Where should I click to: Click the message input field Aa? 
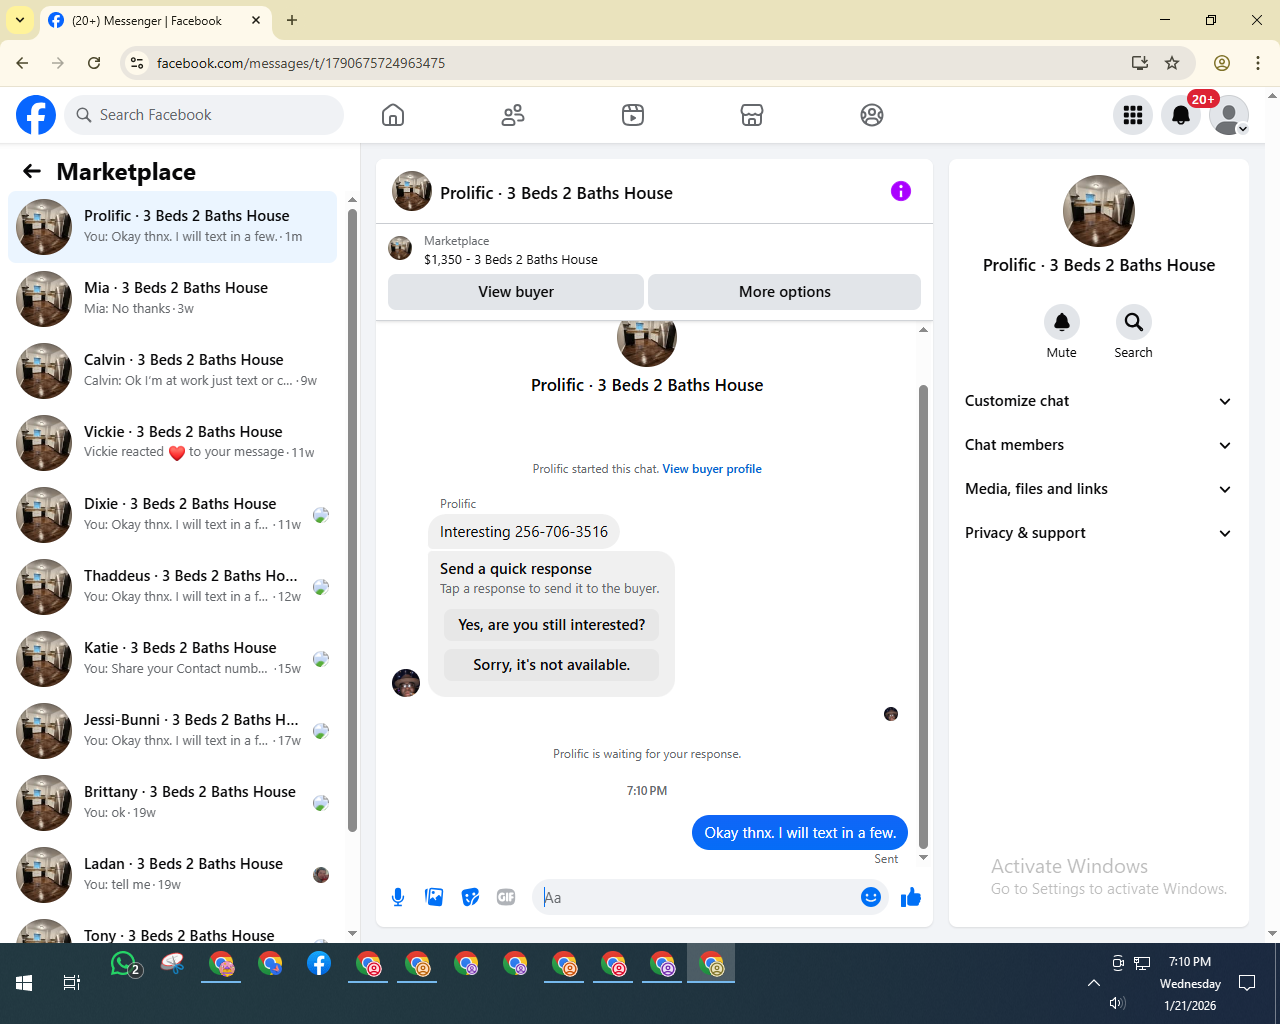pyautogui.click(x=696, y=897)
